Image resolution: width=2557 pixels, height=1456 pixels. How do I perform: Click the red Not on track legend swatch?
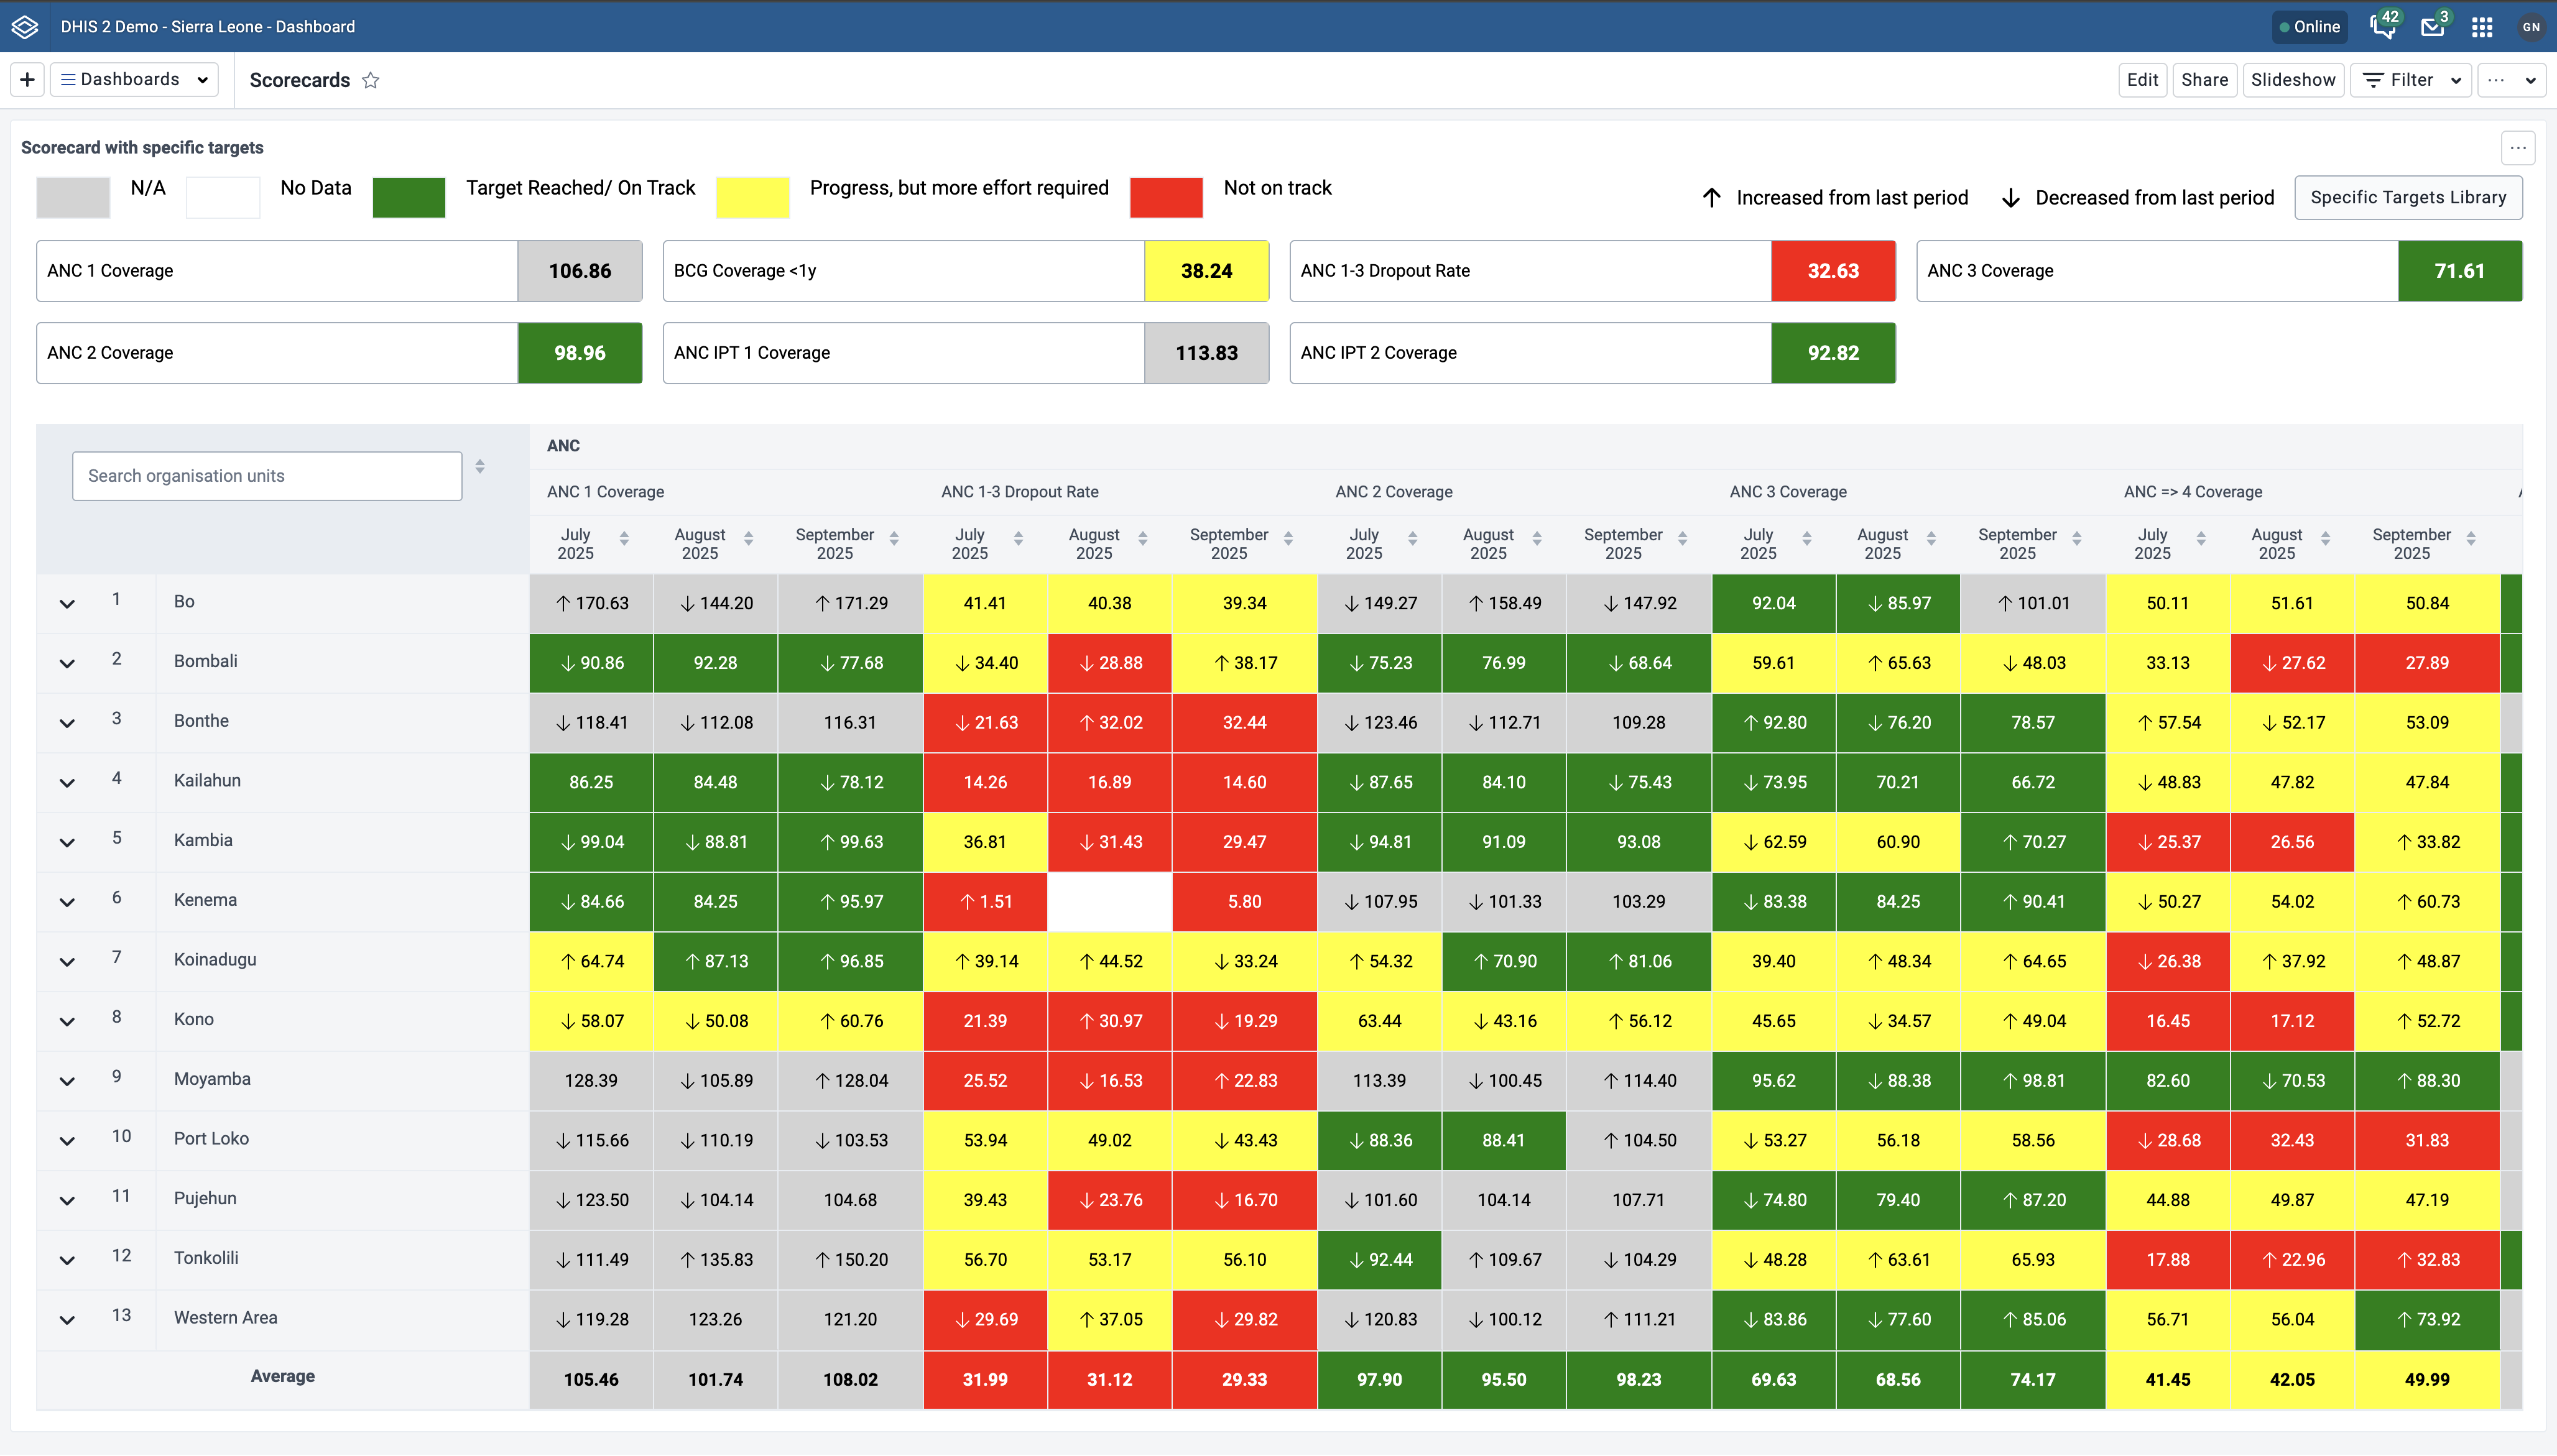(1166, 197)
